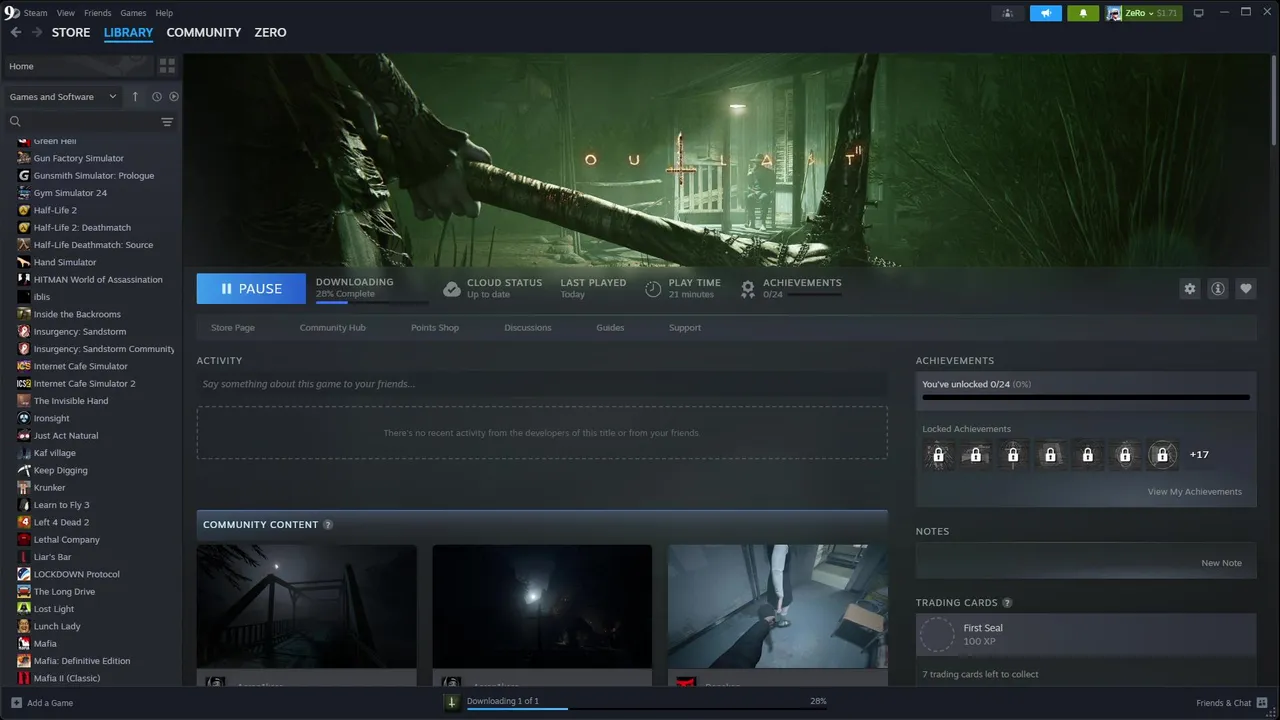Click the Play Time clock icon
Screen dimensions: 1280x720
click(653, 289)
